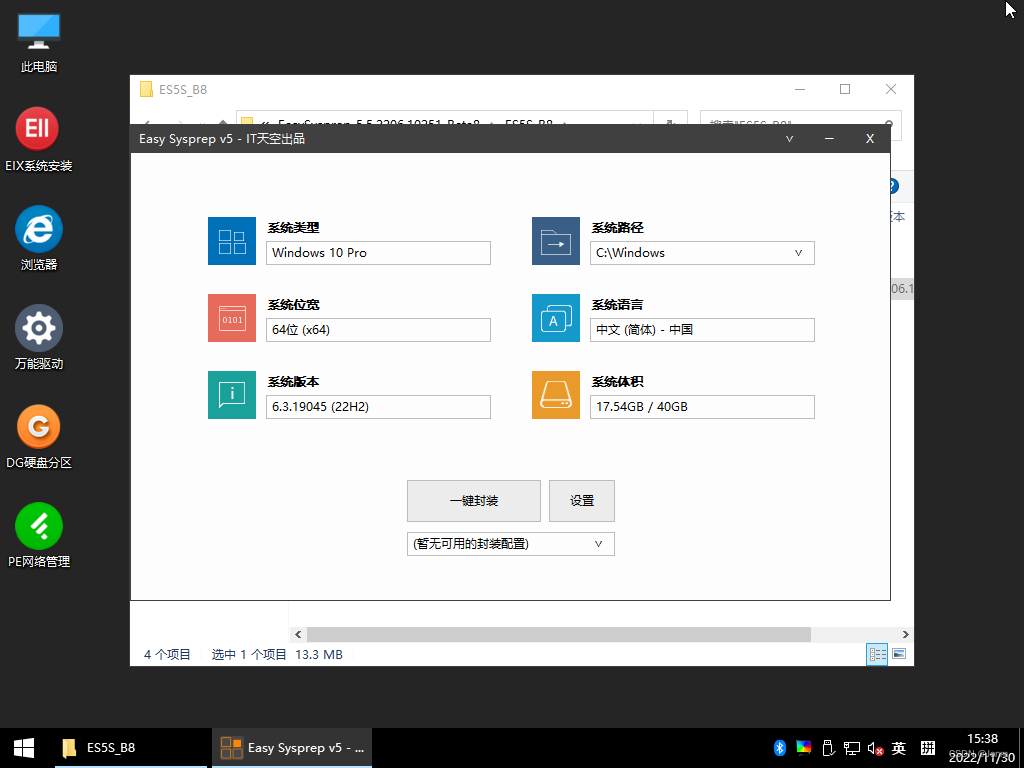Maximize the ES5S_B8 Explorer window
This screenshot has height=768, width=1024.
(844, 89)
